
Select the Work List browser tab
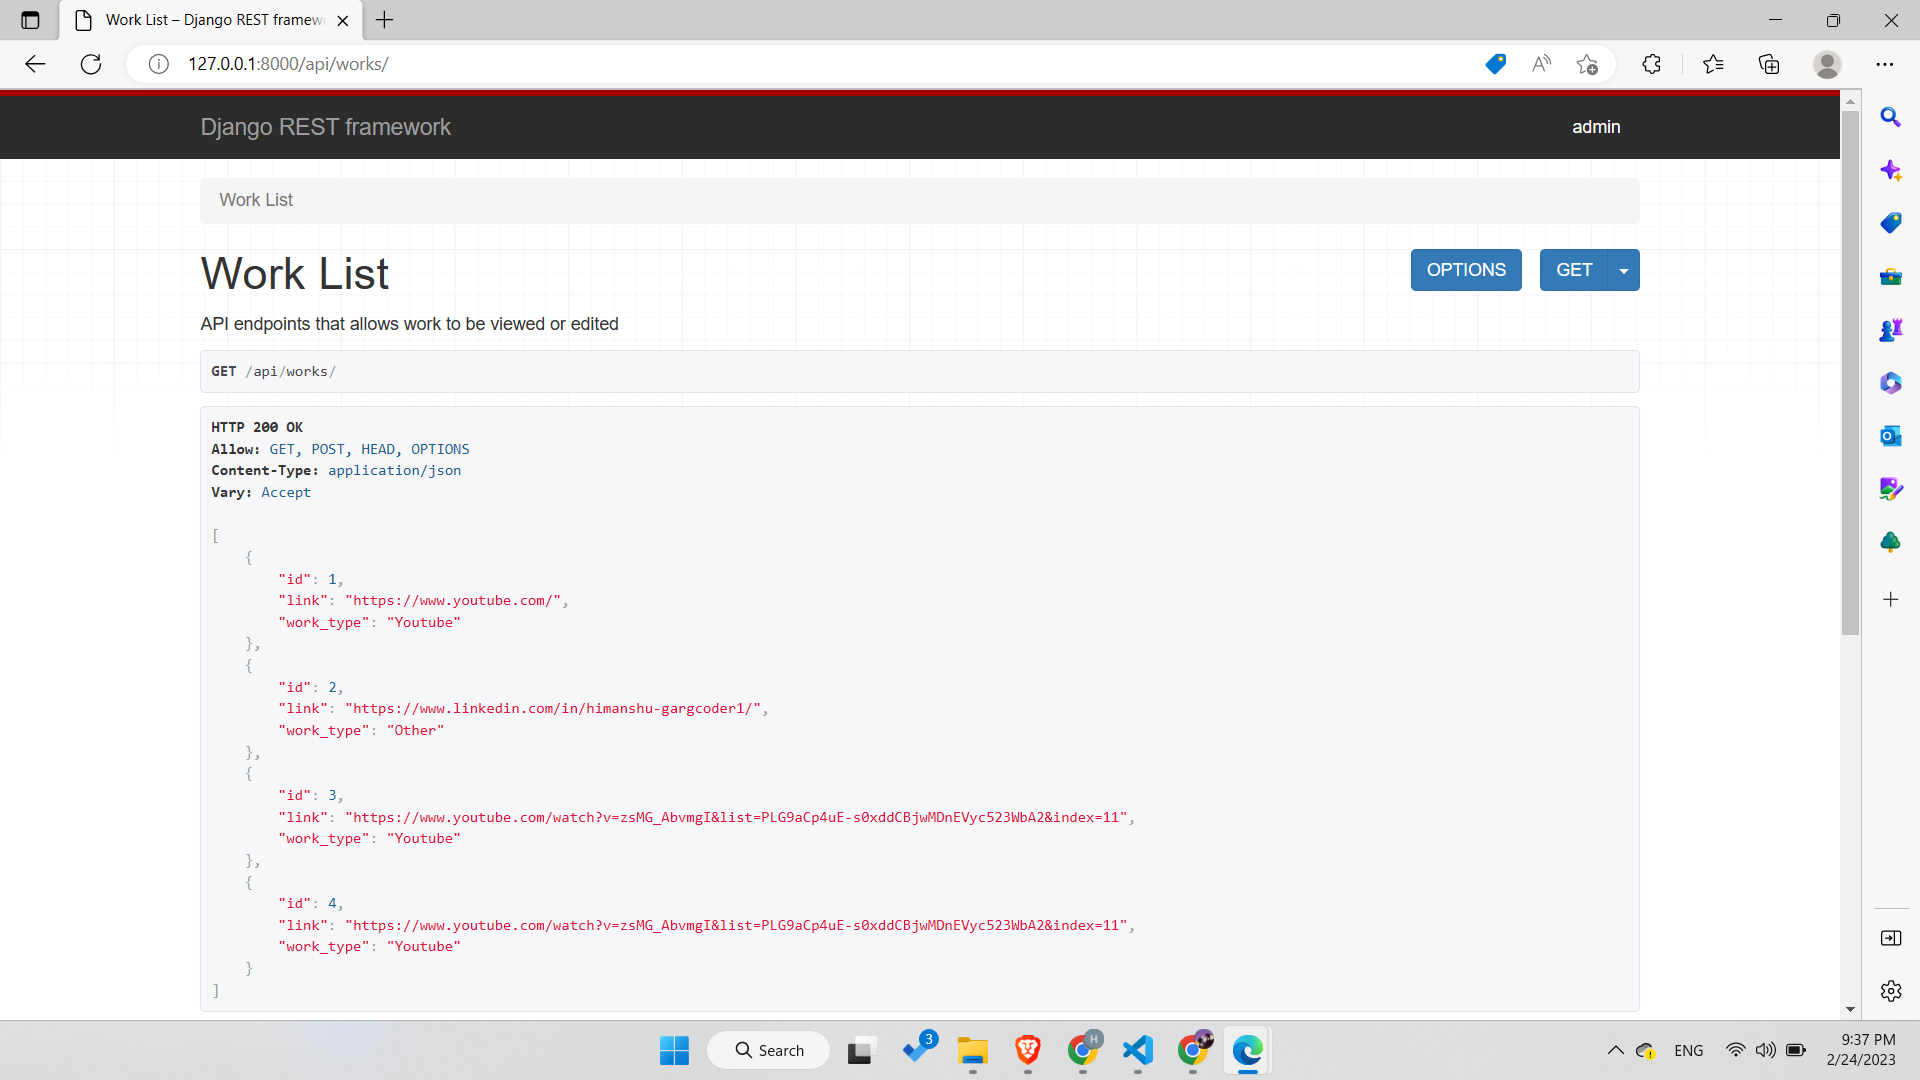[x=214, y=20]
